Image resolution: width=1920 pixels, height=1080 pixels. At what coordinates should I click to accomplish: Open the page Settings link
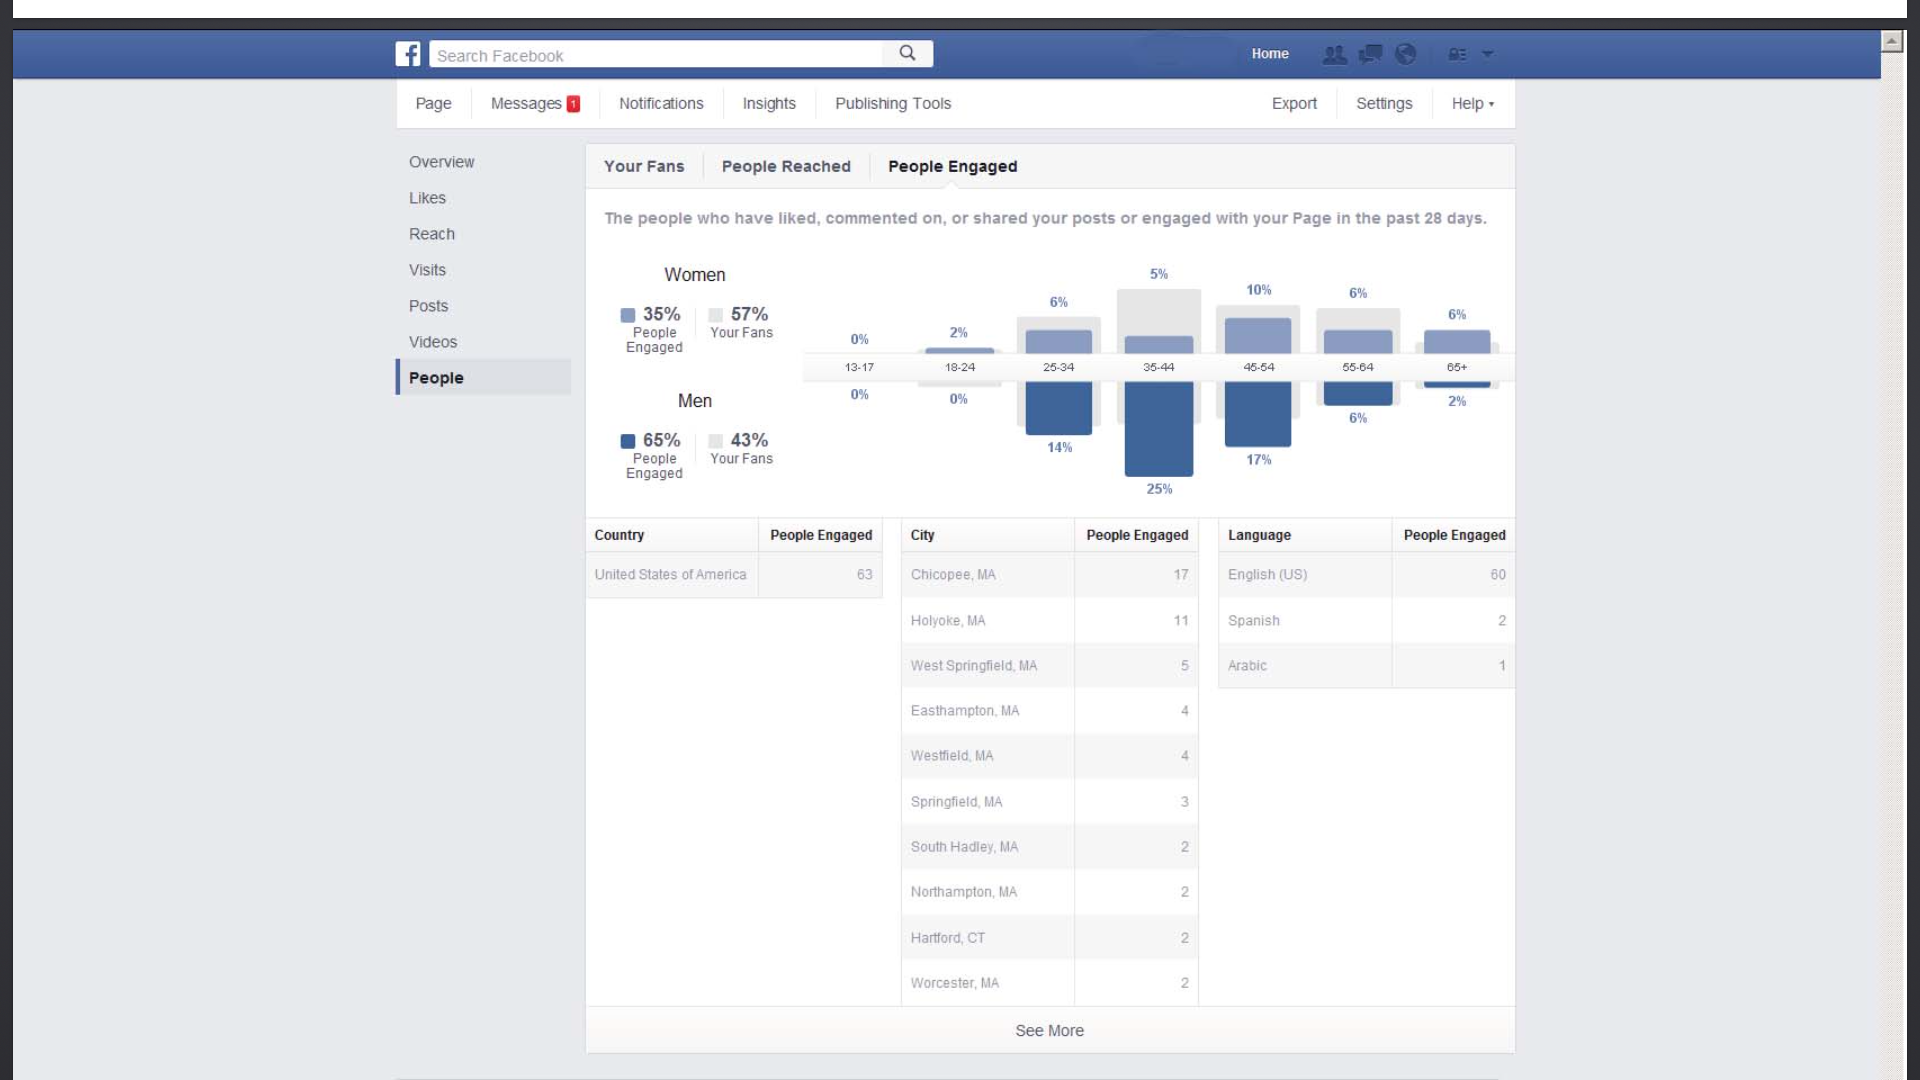(1384, 104)
